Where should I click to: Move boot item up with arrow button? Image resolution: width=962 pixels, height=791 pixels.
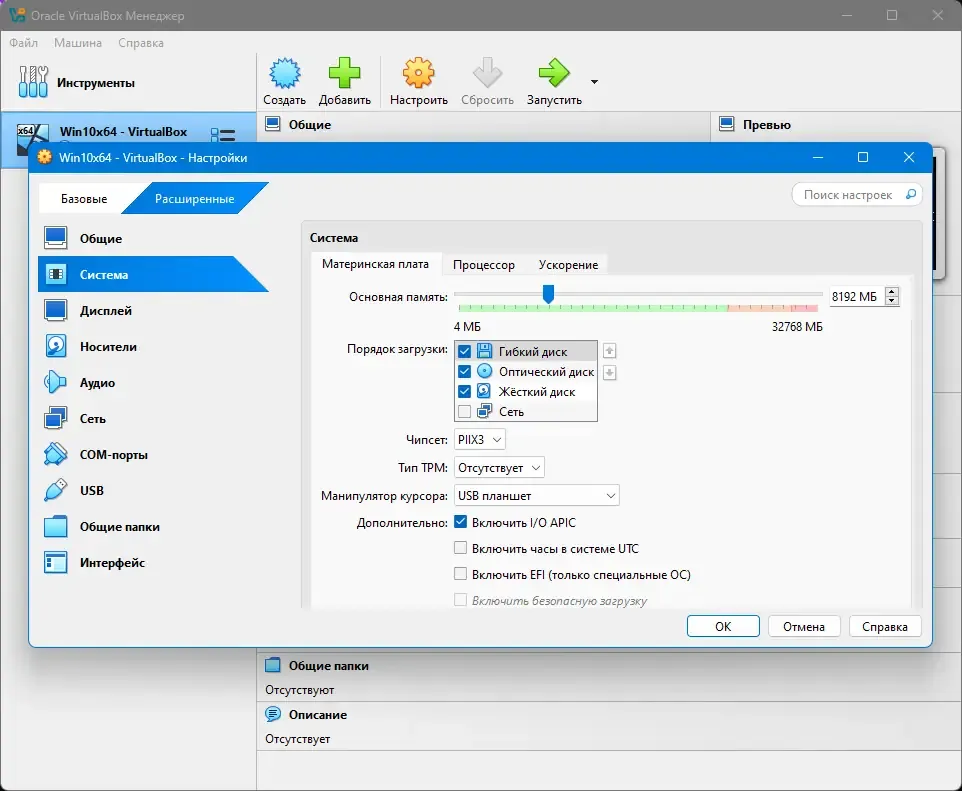point(609,351)
